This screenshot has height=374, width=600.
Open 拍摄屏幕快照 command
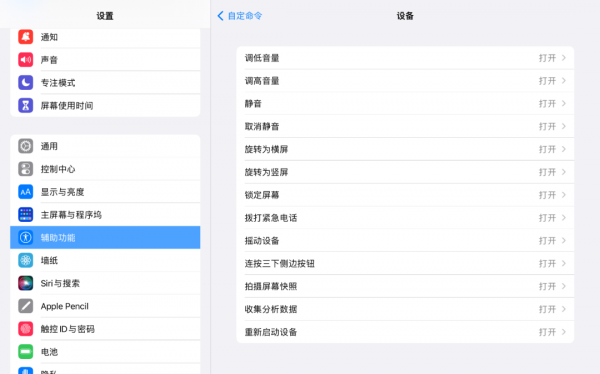point(405,286)
